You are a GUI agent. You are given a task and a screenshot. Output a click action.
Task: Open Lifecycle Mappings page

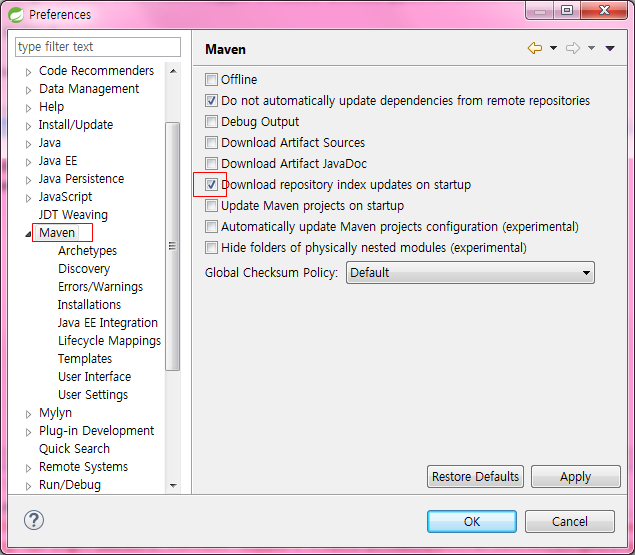(x=109, y=341)
